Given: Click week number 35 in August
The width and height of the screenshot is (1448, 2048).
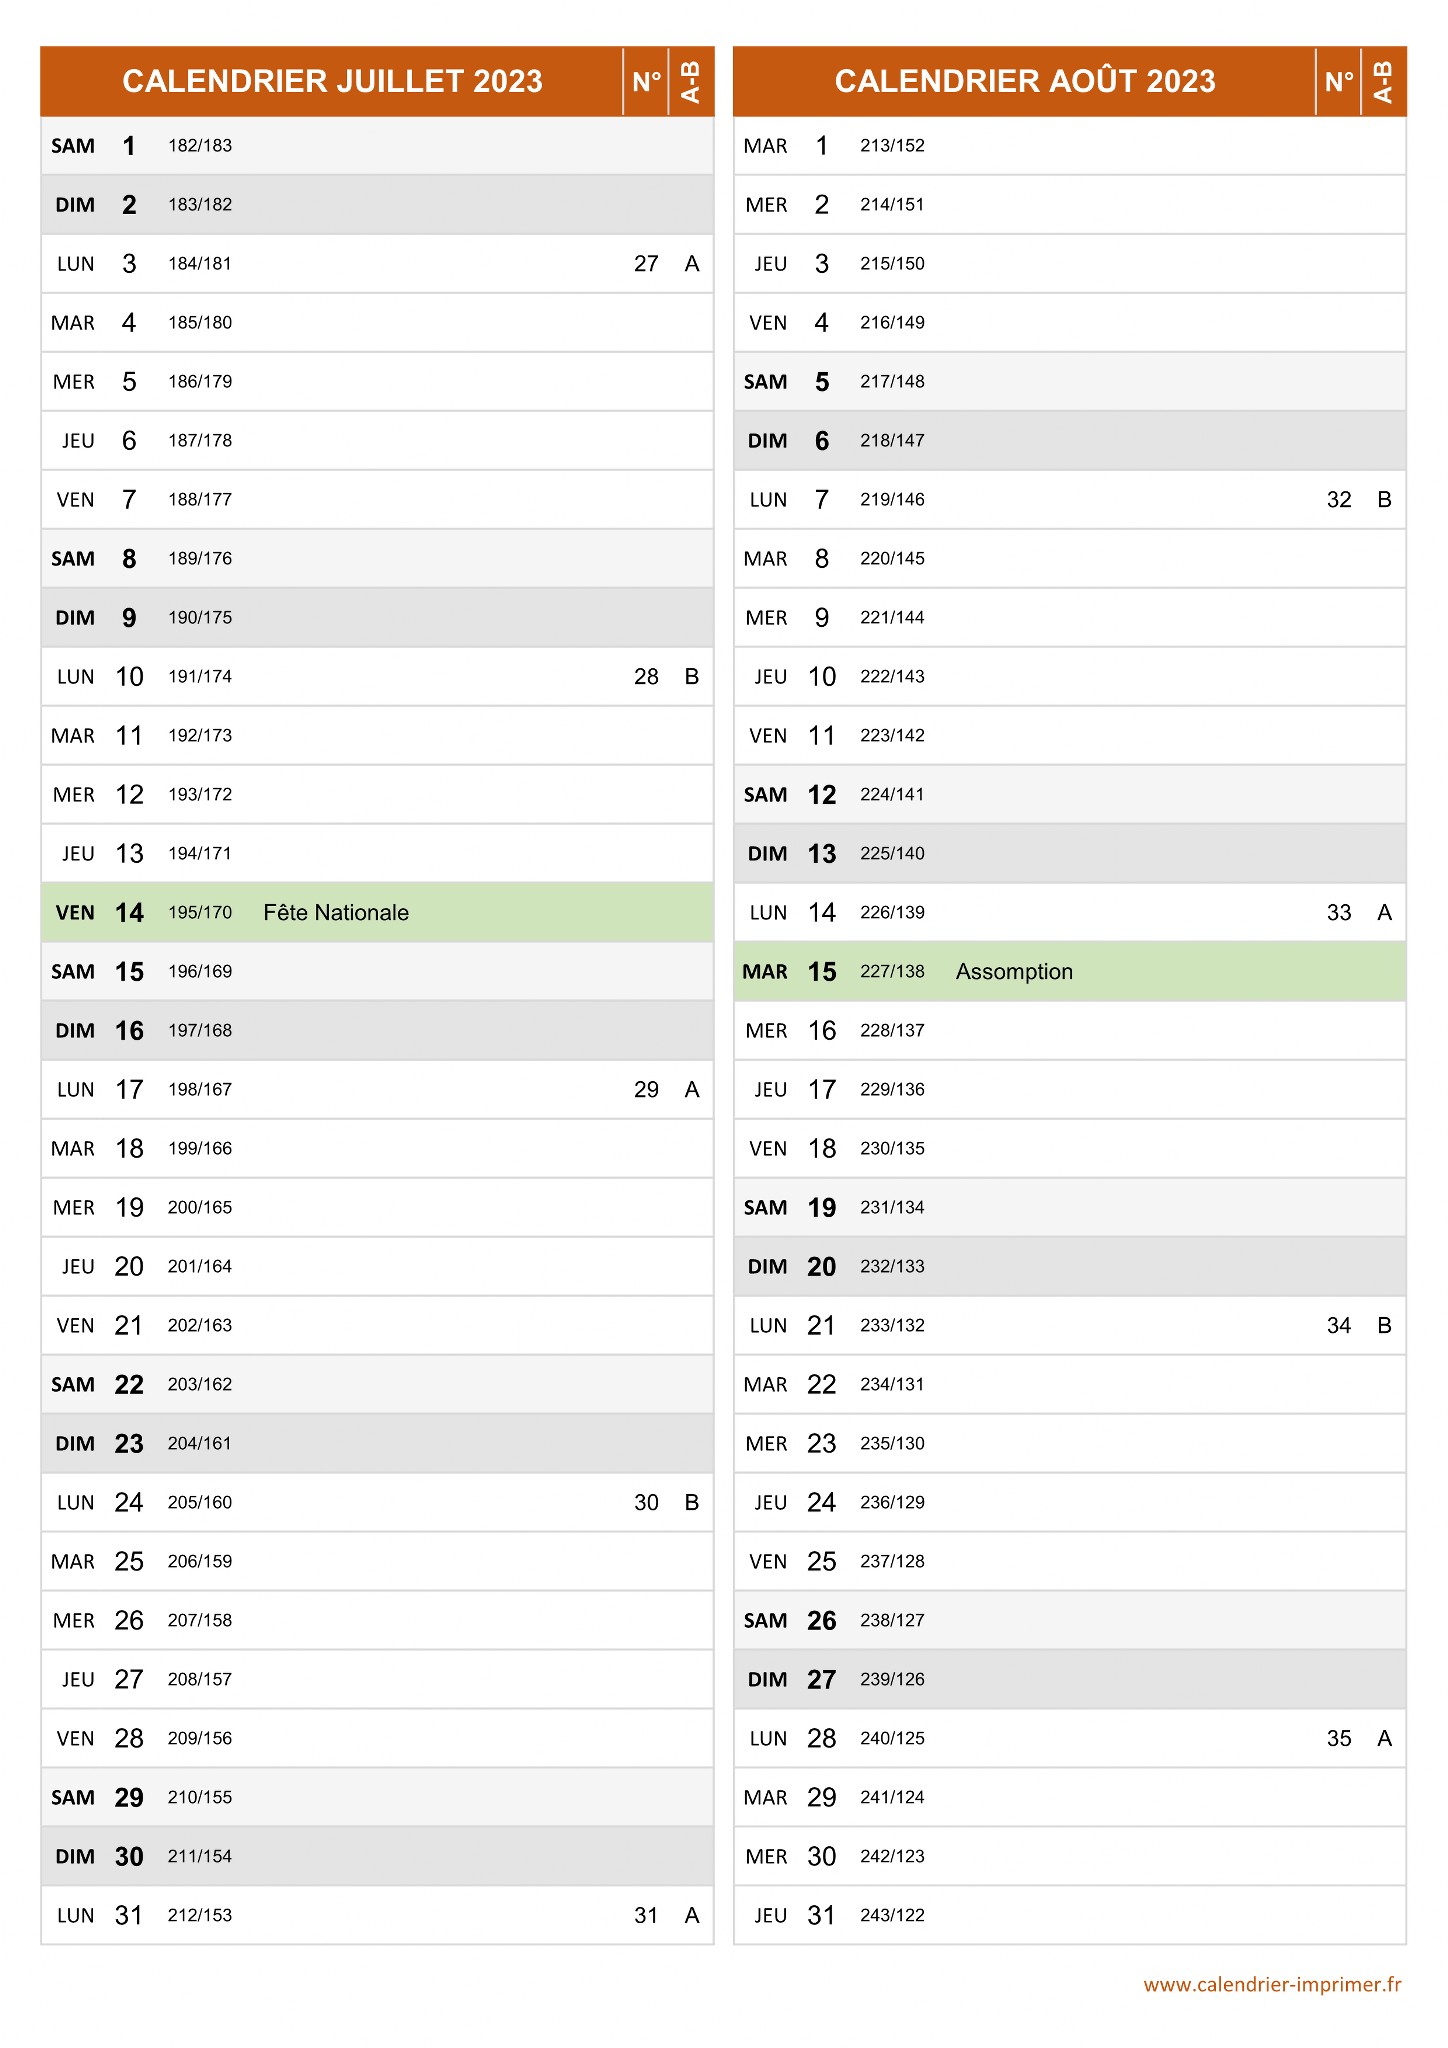Looking at the screenshot, I should [1339, 1738].
